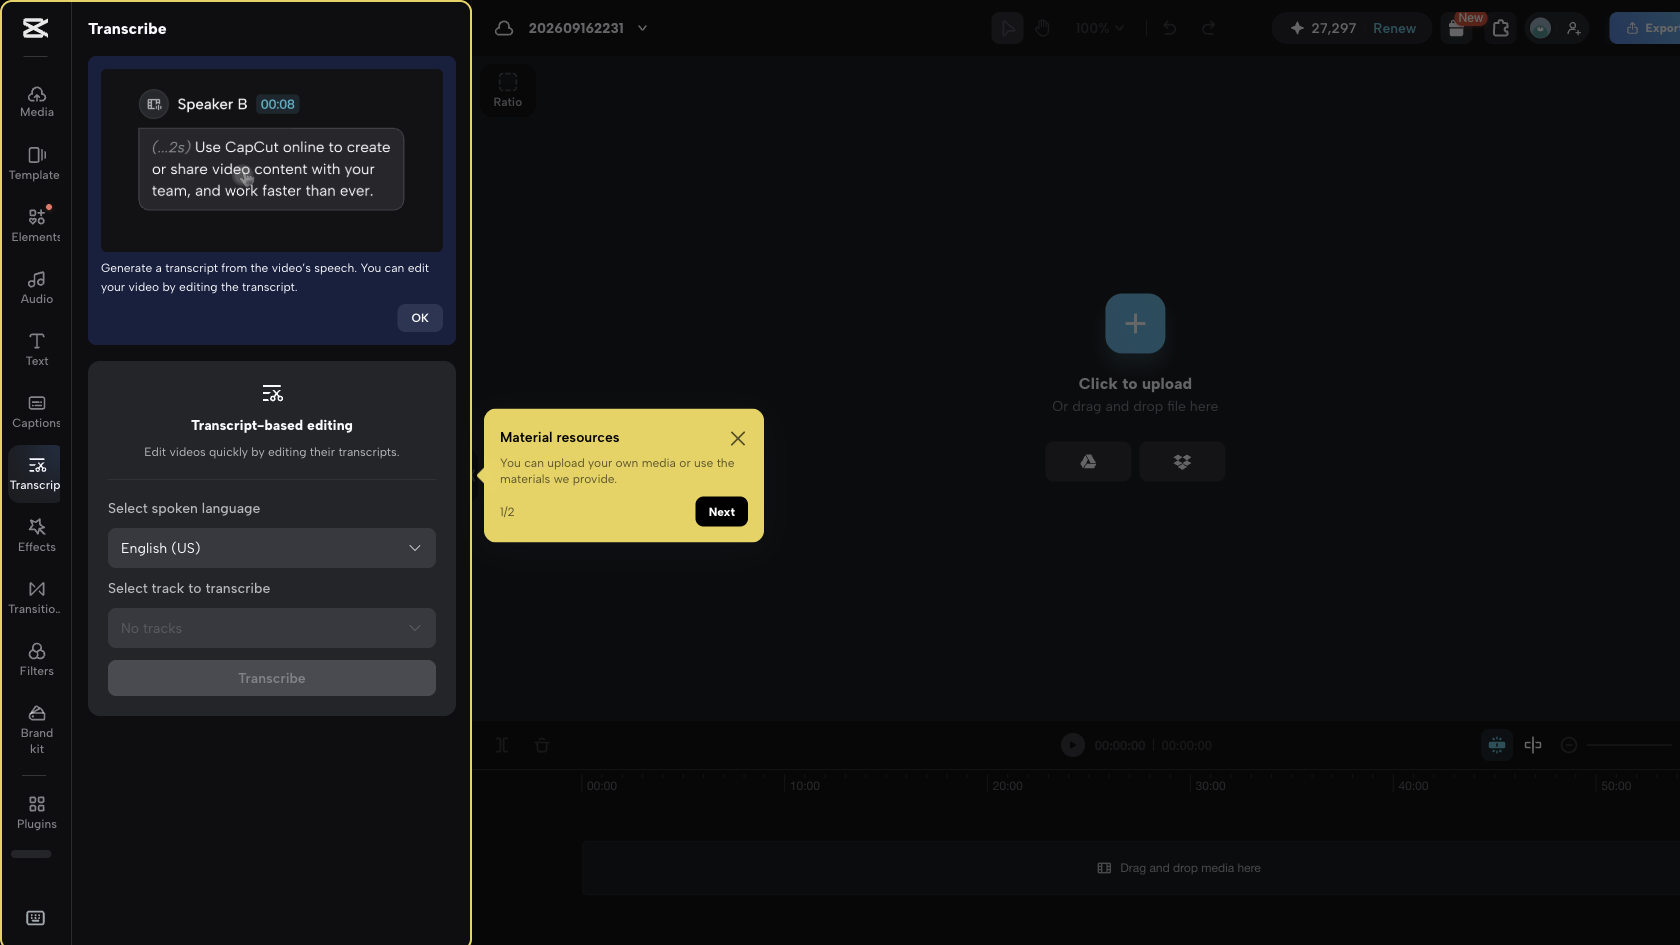This screenshot has height=945, width=1680.
Task: Open the Ratio setting
Action: coord(508,90)
